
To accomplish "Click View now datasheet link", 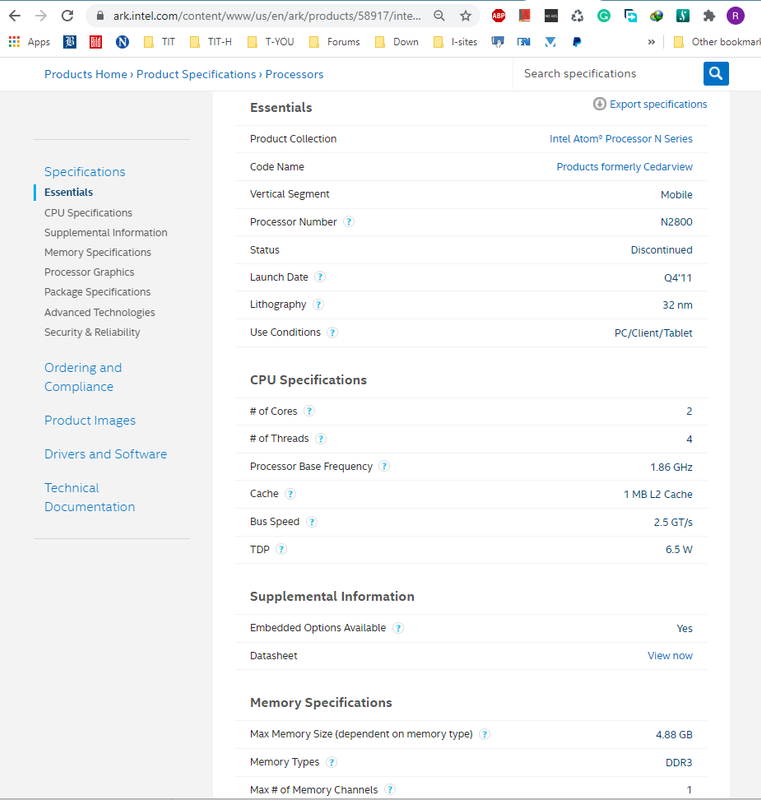I will point(670,656).
